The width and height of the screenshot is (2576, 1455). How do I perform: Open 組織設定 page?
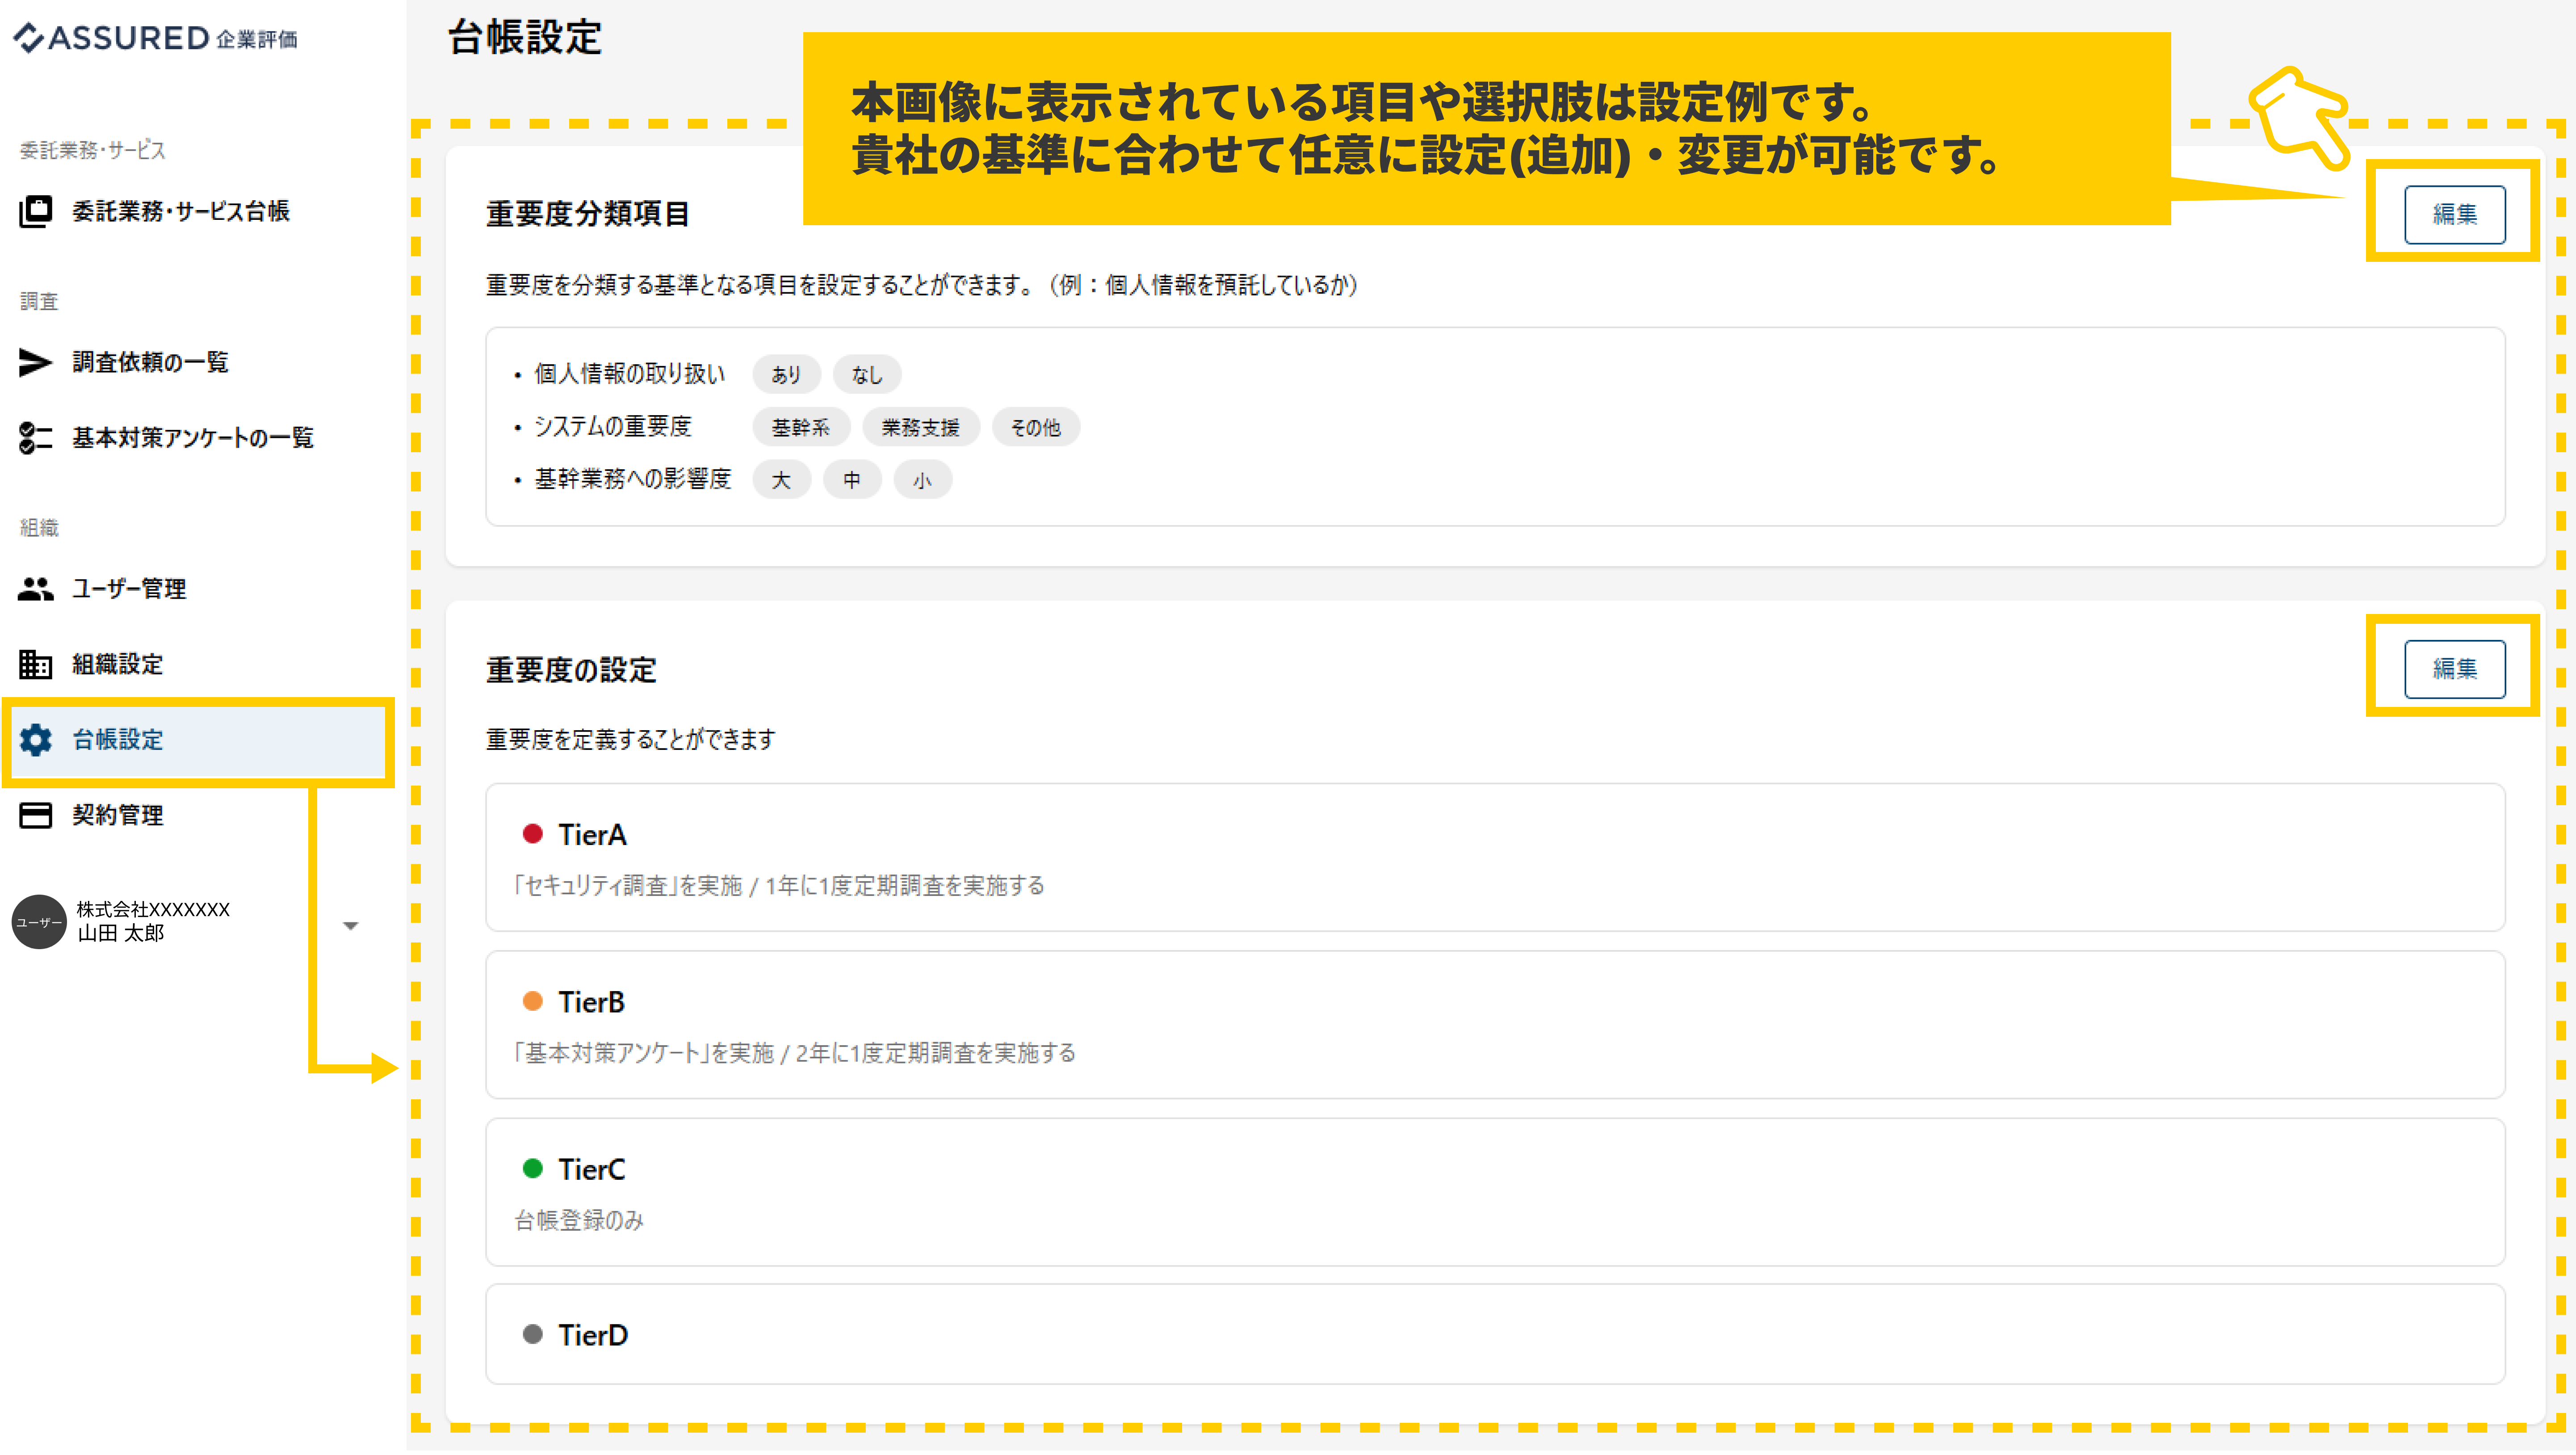(118, 665)
